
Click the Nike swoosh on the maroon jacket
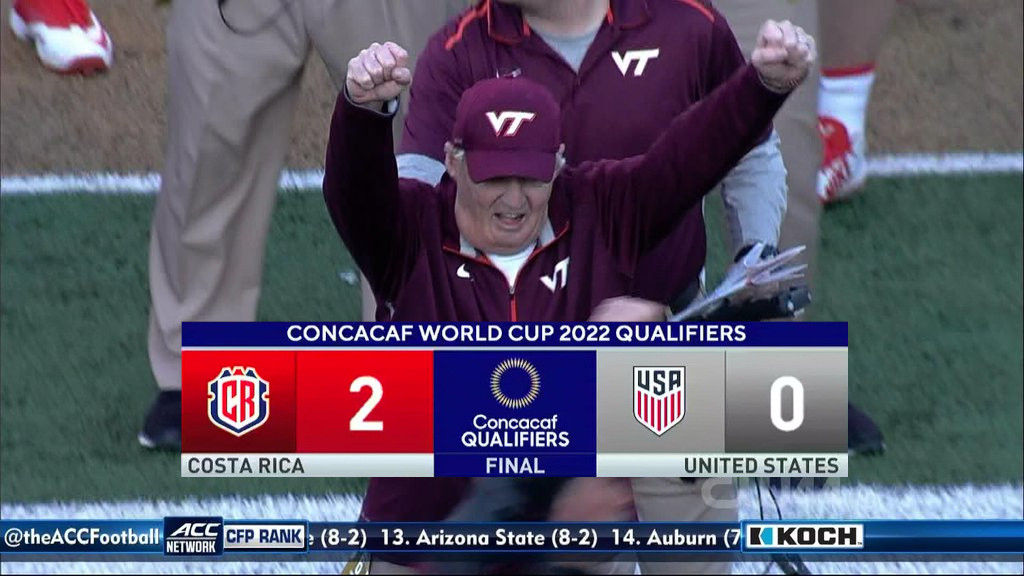pos(464,271)
